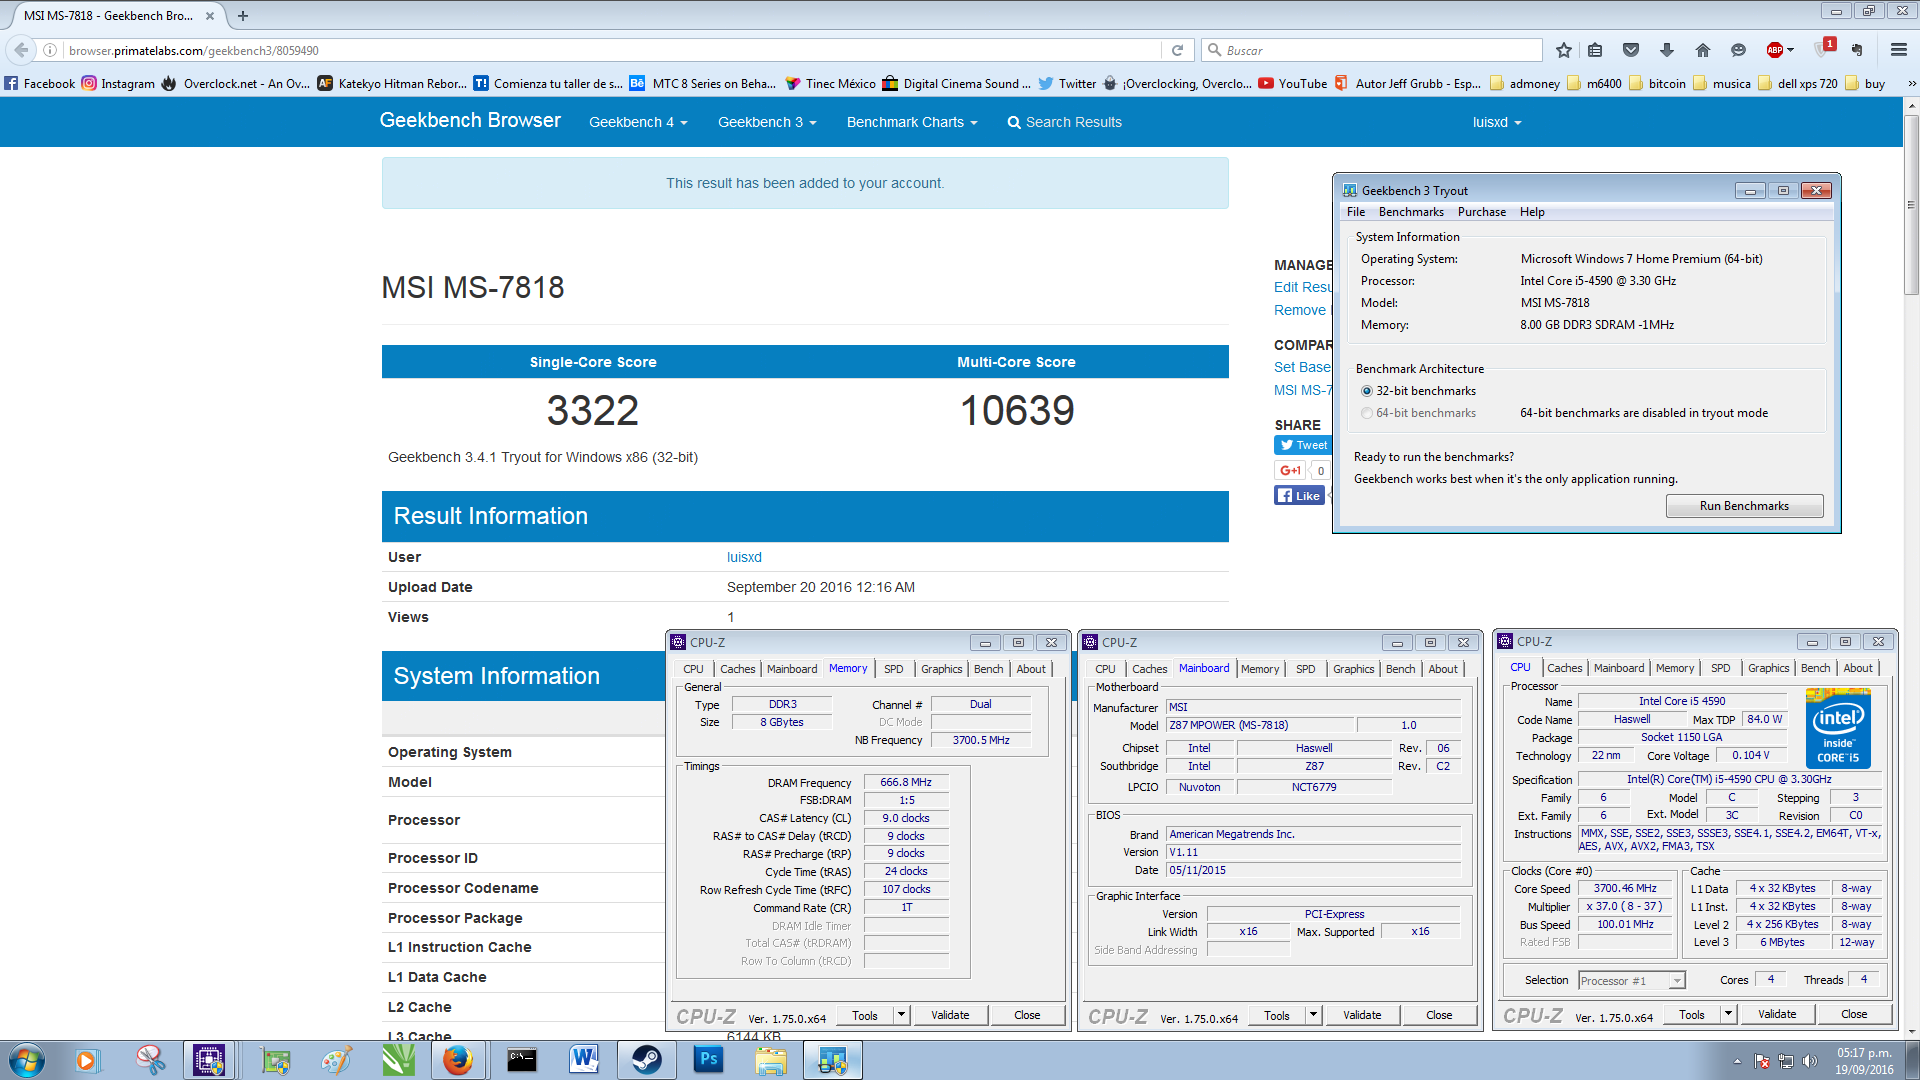The image size is (1920, 1080).
Task: Open the luisxd user profile link
Action: point(744,557)
